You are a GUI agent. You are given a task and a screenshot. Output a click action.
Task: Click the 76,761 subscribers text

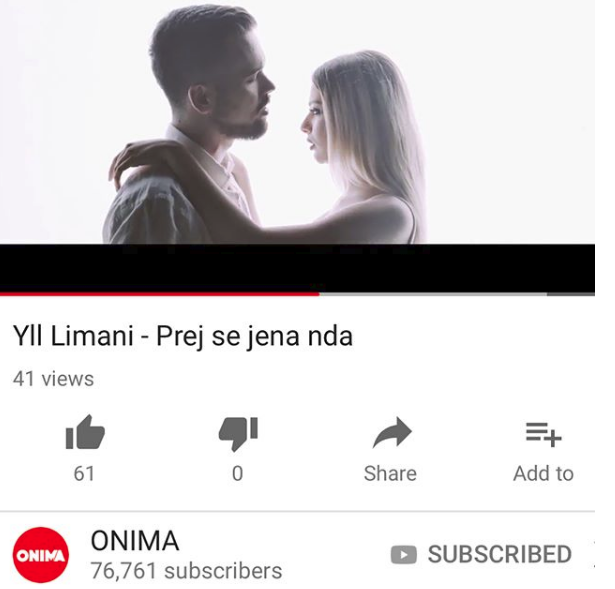click(x=186, y=571)
